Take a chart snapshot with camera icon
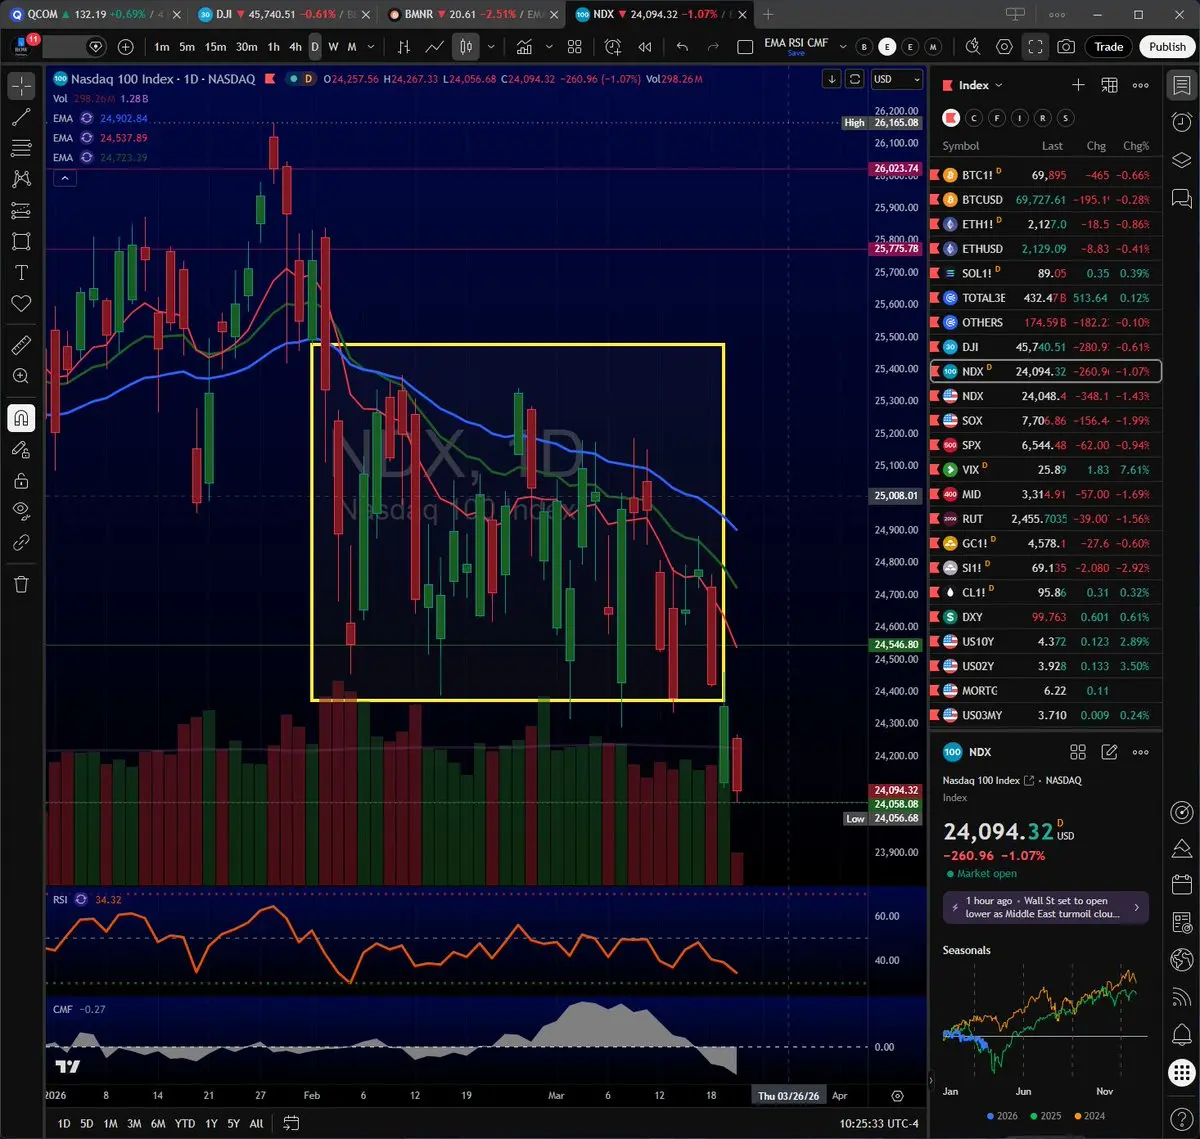Screen dimensions: 1200x1139 point(1067,47)
